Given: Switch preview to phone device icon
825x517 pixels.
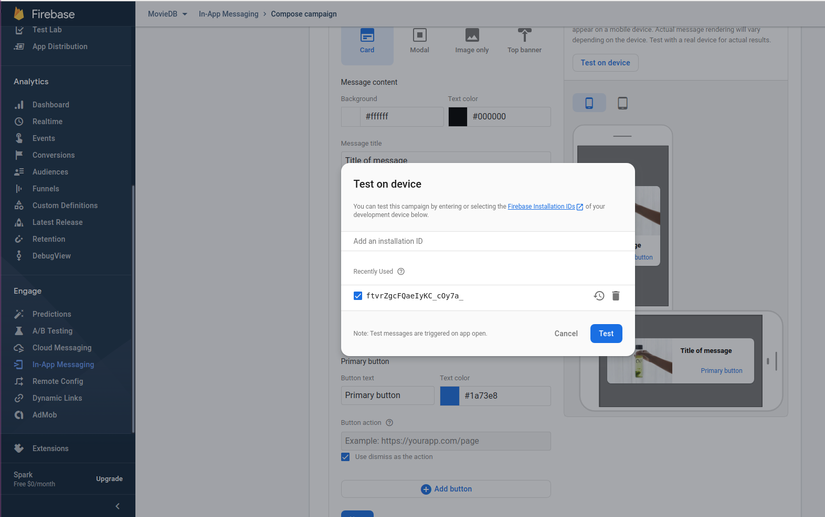Looking at the screenshot, I should (589, 103).
